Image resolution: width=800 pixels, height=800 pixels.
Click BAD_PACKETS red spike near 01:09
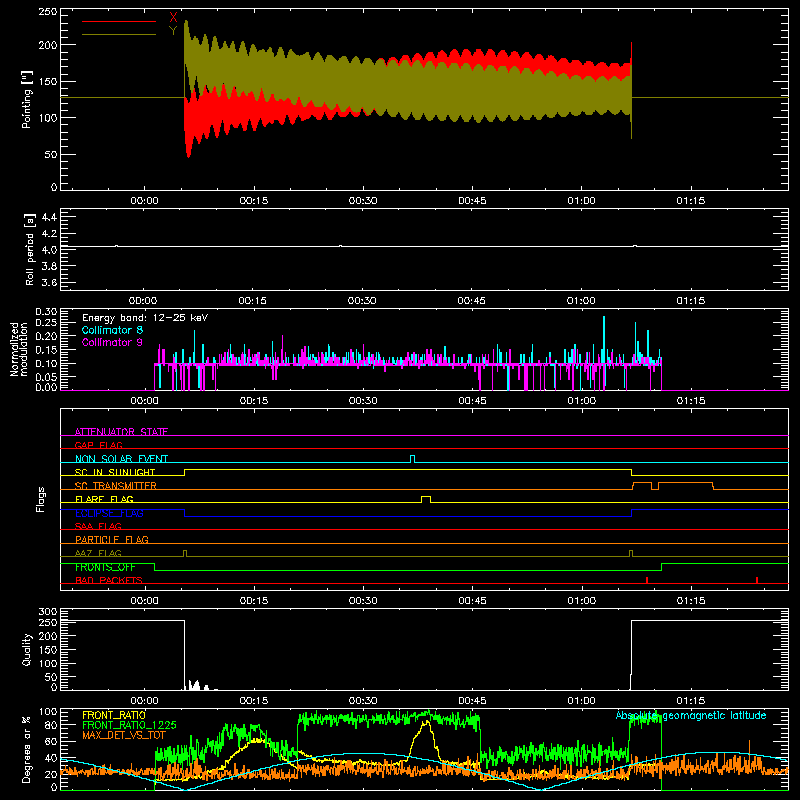646,580
